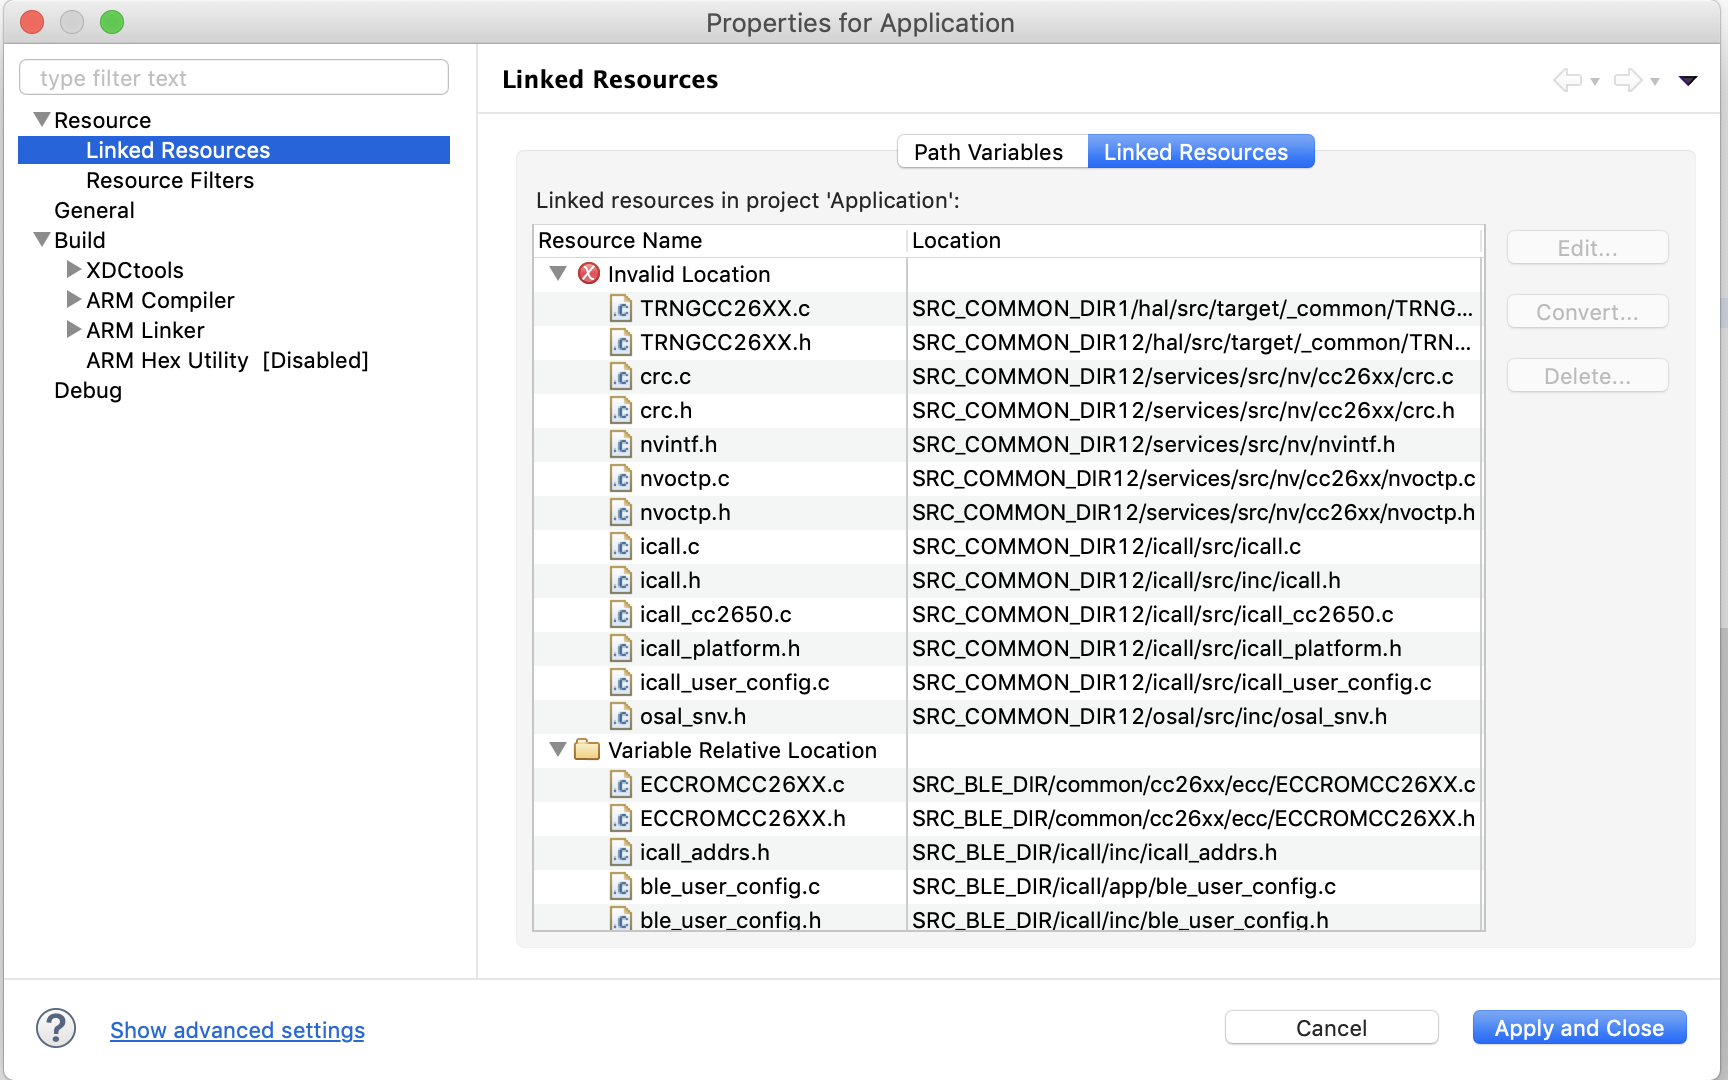Click the Location column header
1728x1080 pixels.
[1194, 240]
